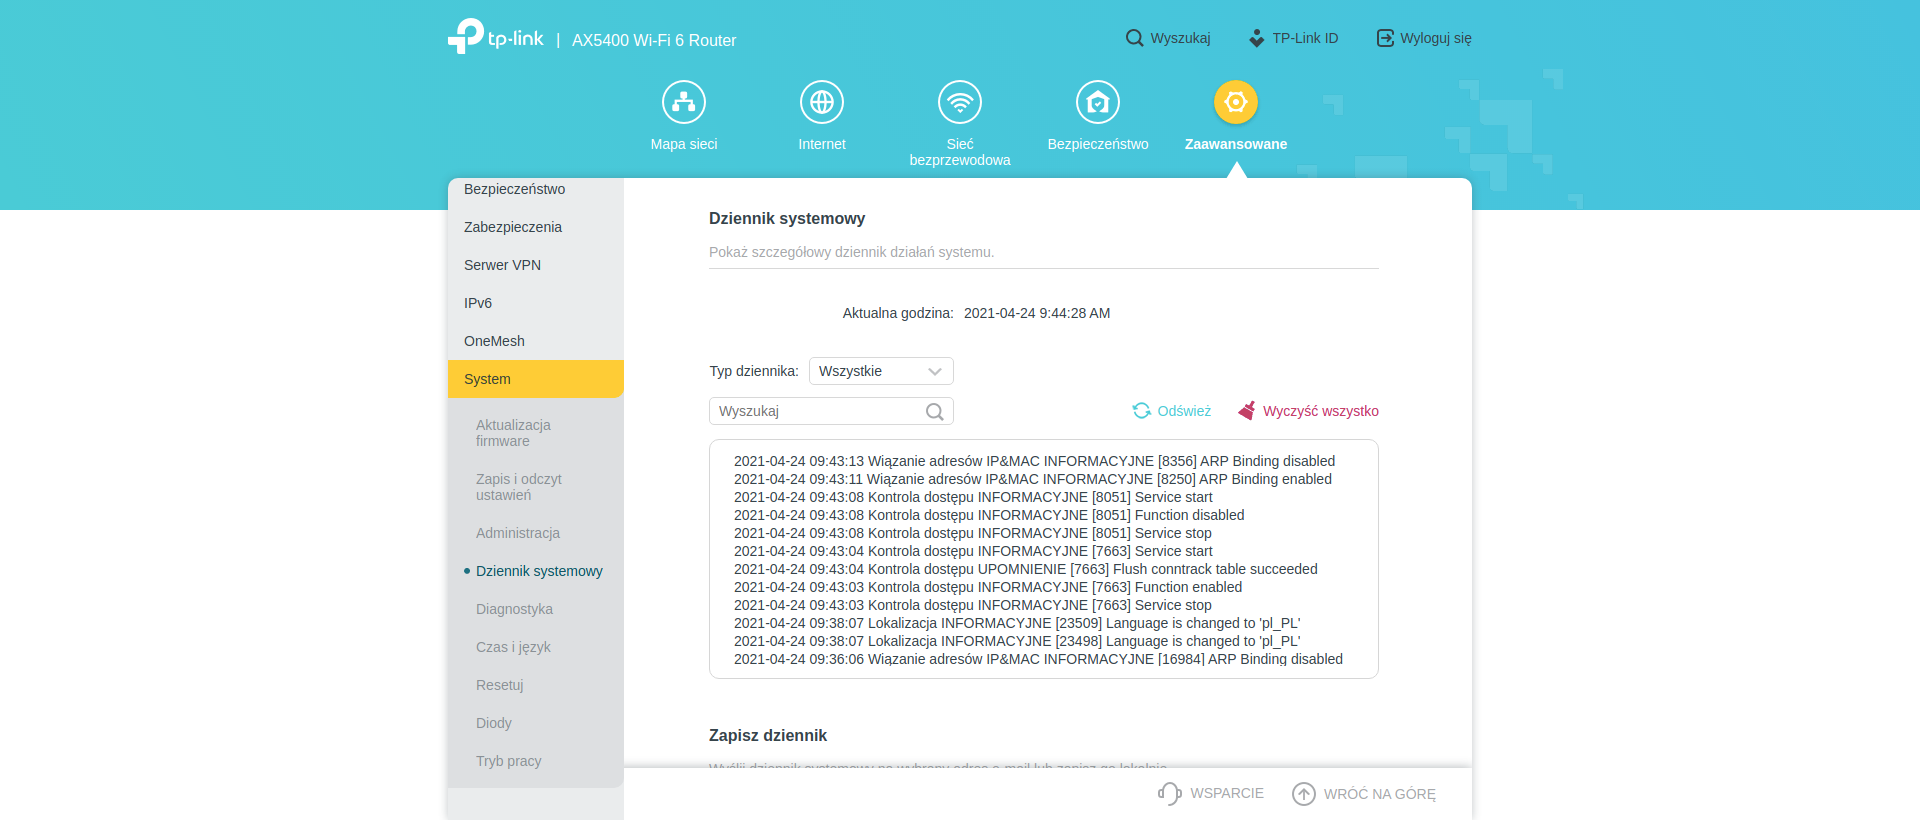
Task: Click Wyloguj się to log out
Action: [x=1424, y=38]
